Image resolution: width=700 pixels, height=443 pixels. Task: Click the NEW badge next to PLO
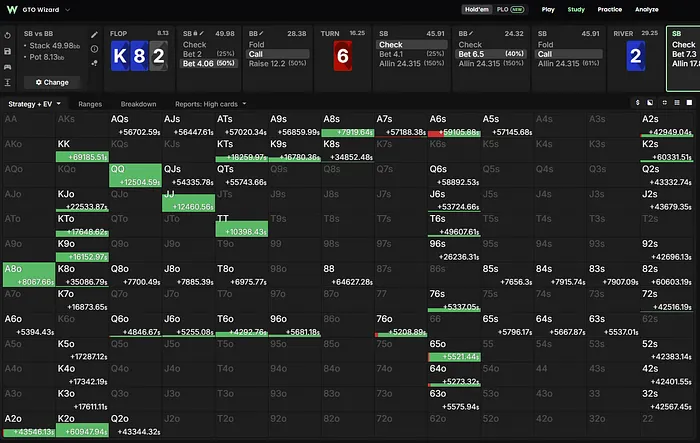517,9
